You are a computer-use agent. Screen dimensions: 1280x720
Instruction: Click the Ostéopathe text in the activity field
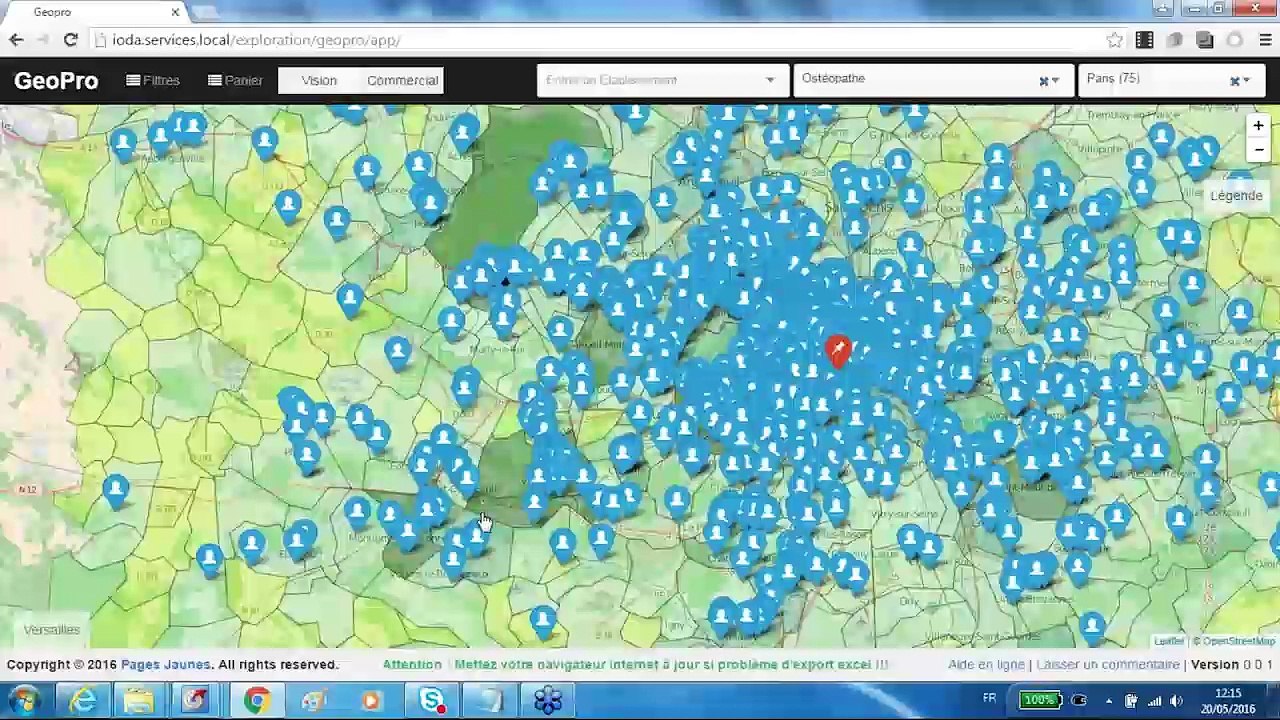coord(833,78)
